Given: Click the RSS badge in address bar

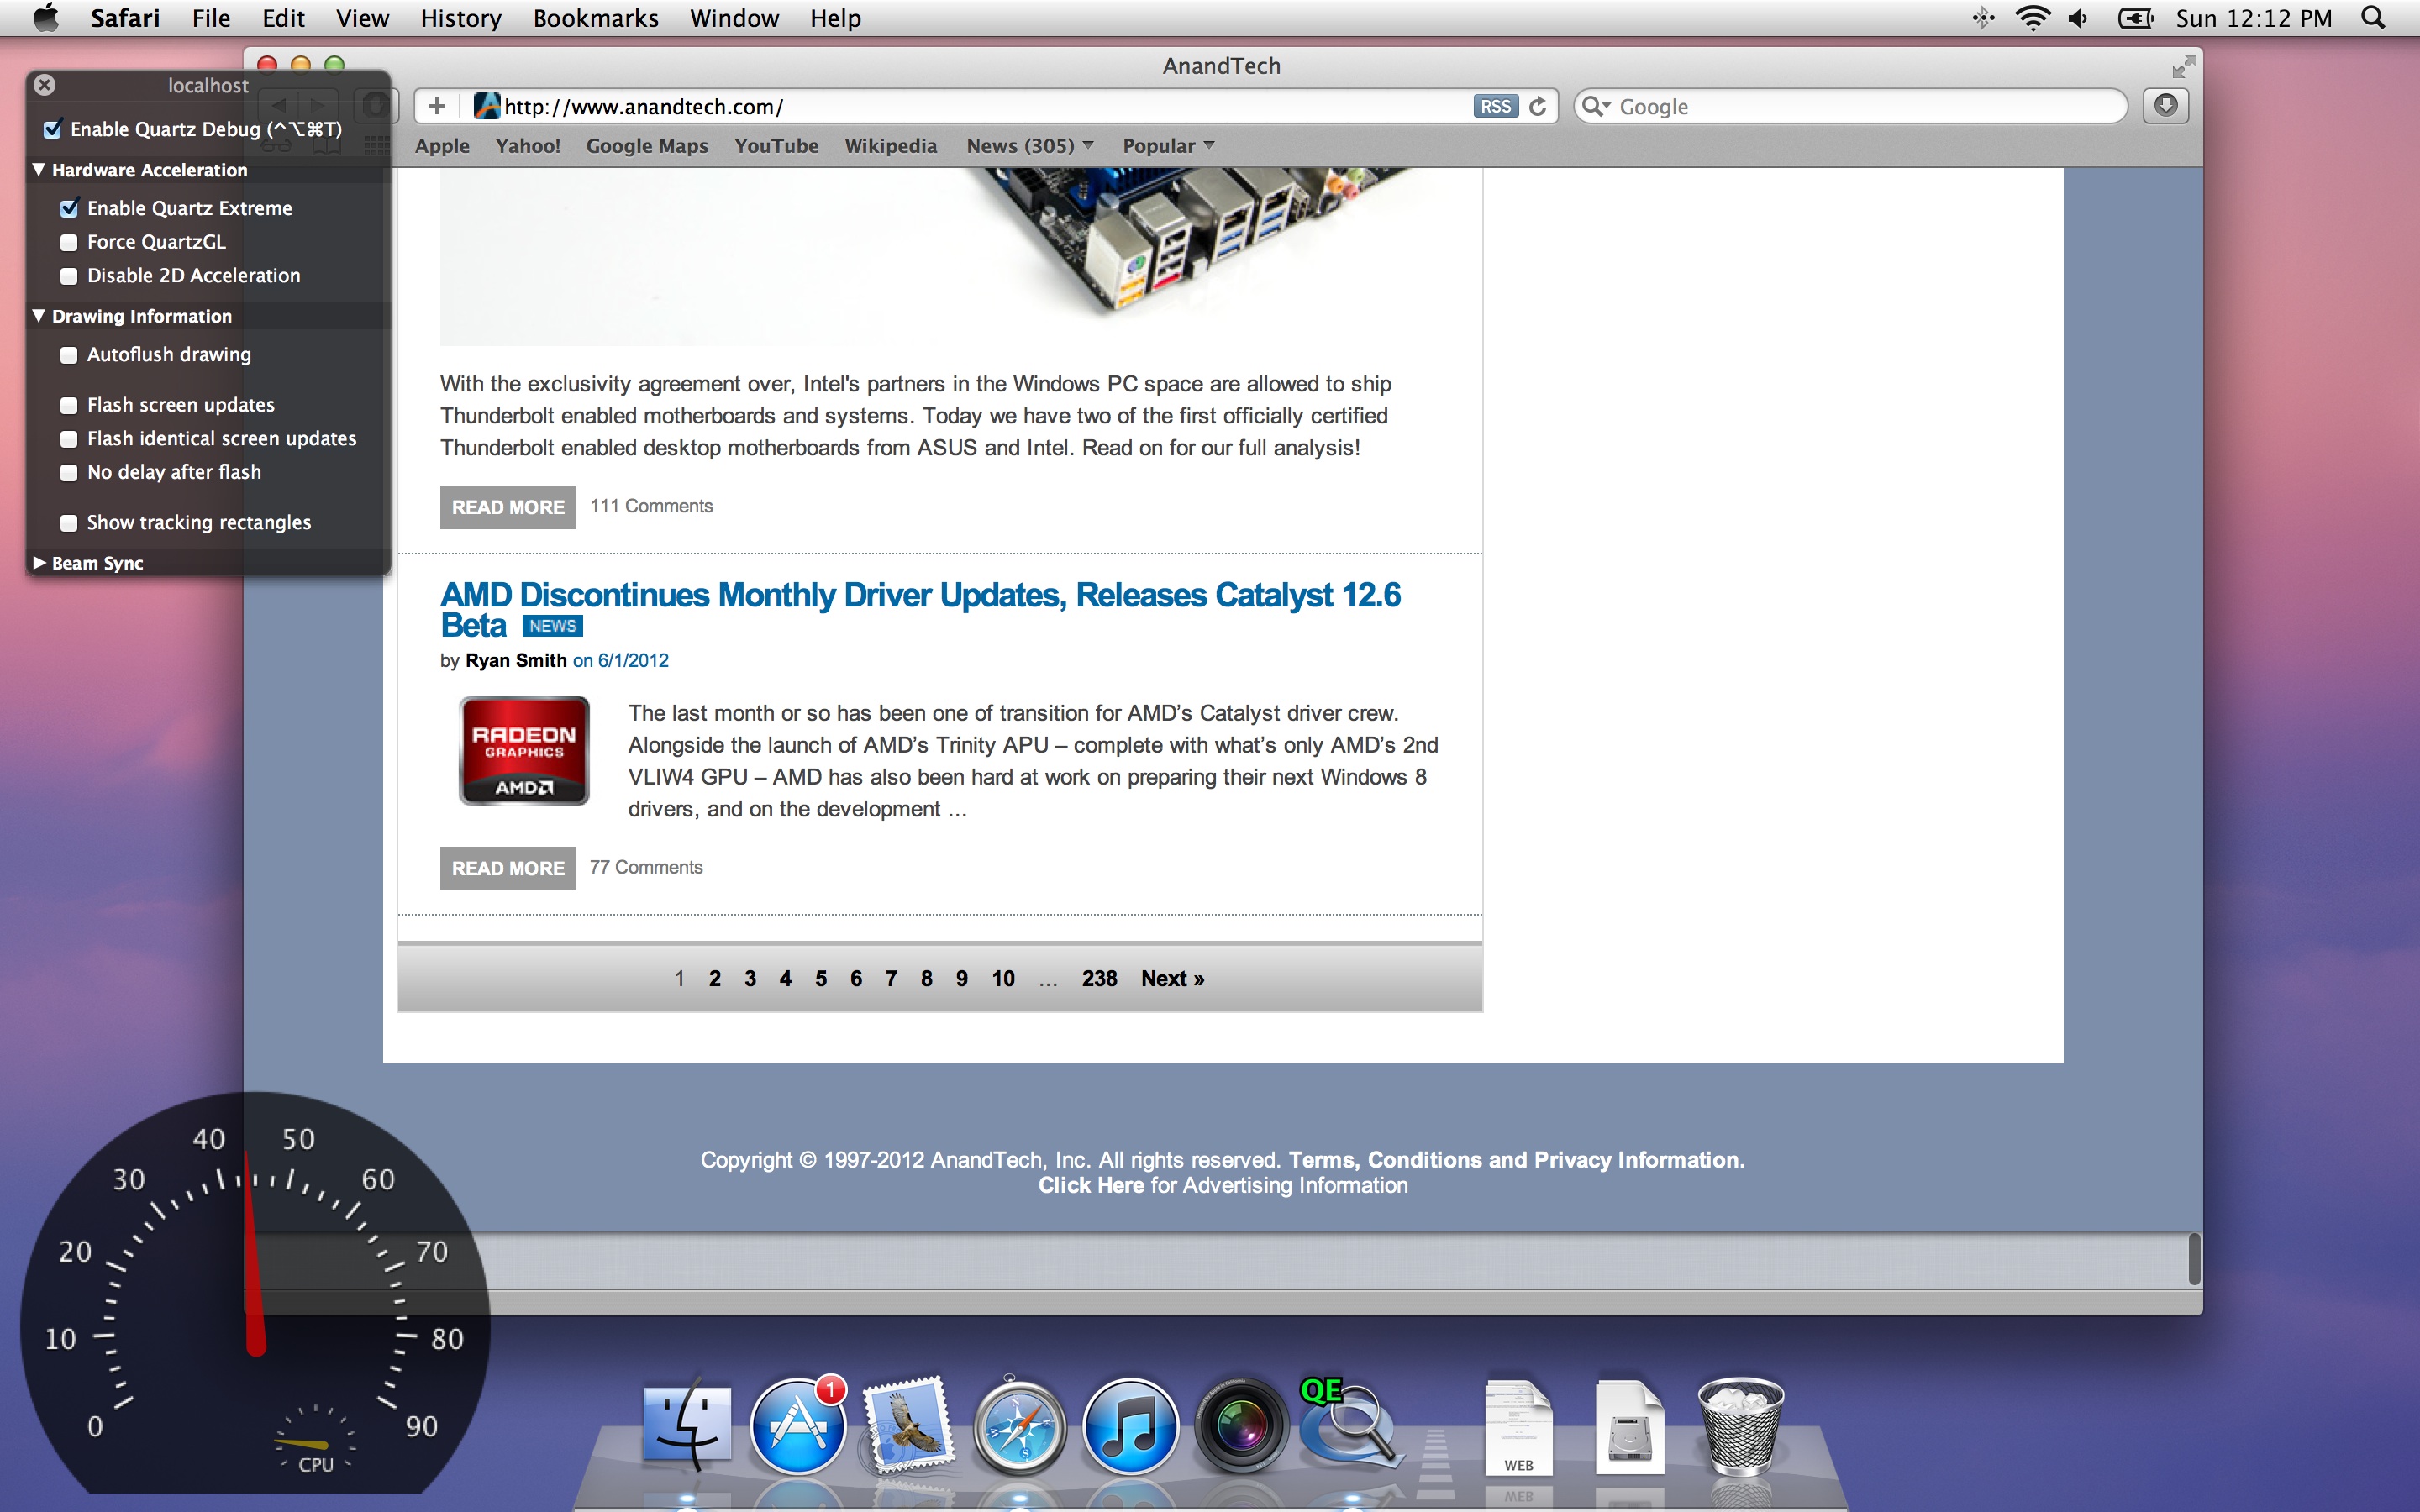Looking at the screenshot, I should click(x=1496, y=106).
